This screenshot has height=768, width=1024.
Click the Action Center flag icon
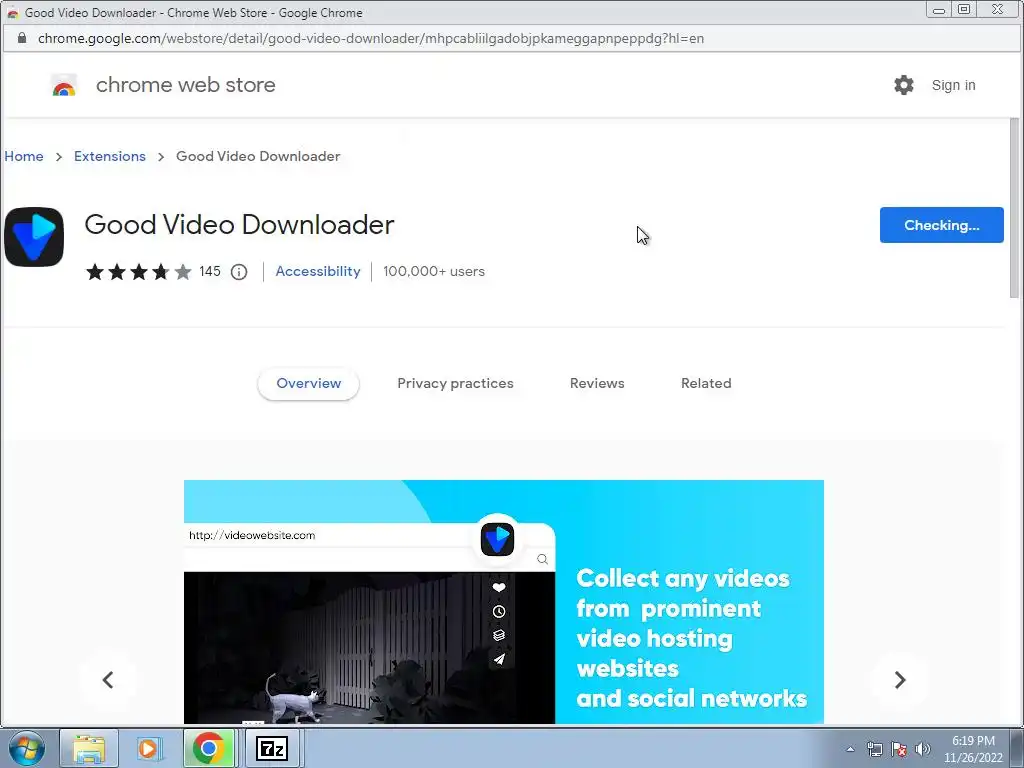click(x=899, y=749)
